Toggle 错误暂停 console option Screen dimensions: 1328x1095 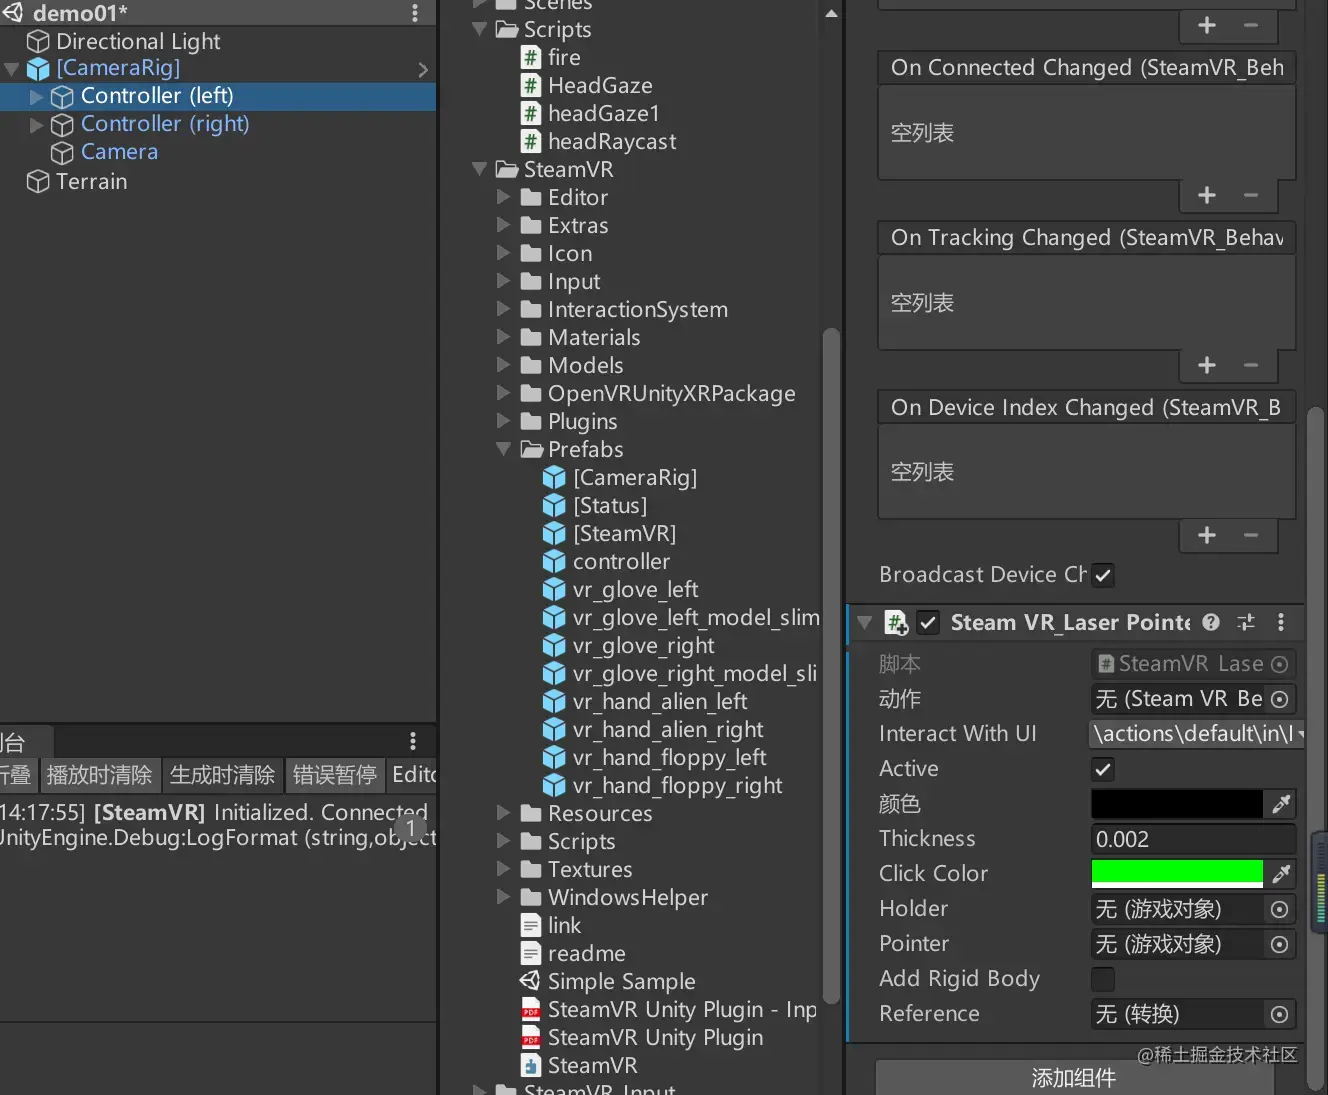[x=335, y=775]
